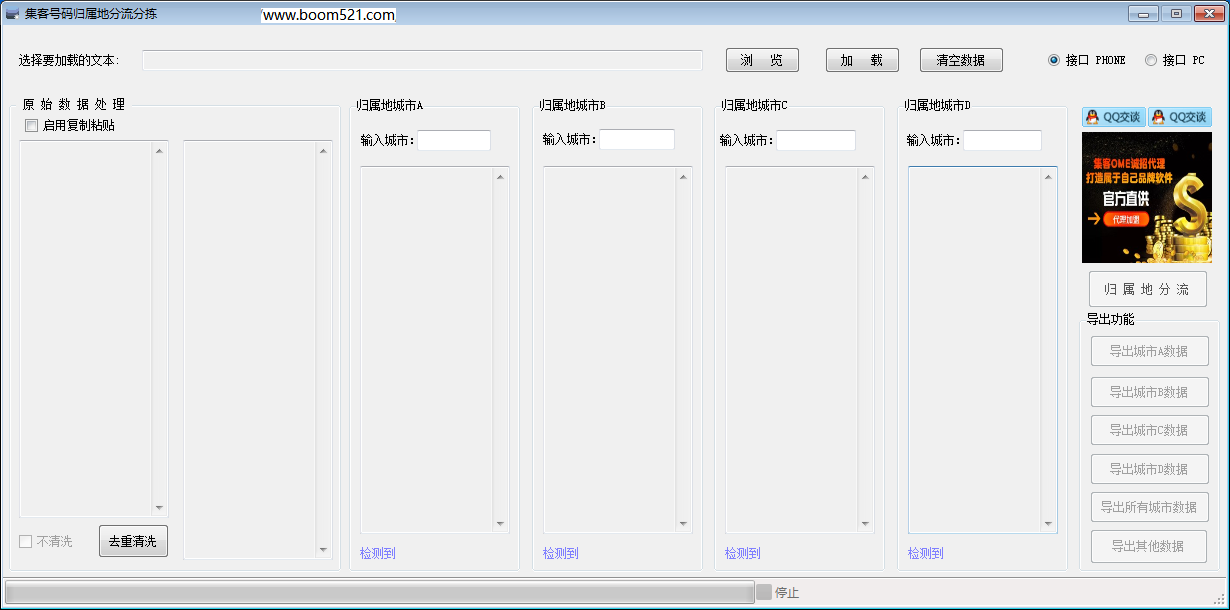Viewport: 1230px width, 610px height.
Task: Click 导出城市C数据 export button
Action: (x=1149, y=430)
